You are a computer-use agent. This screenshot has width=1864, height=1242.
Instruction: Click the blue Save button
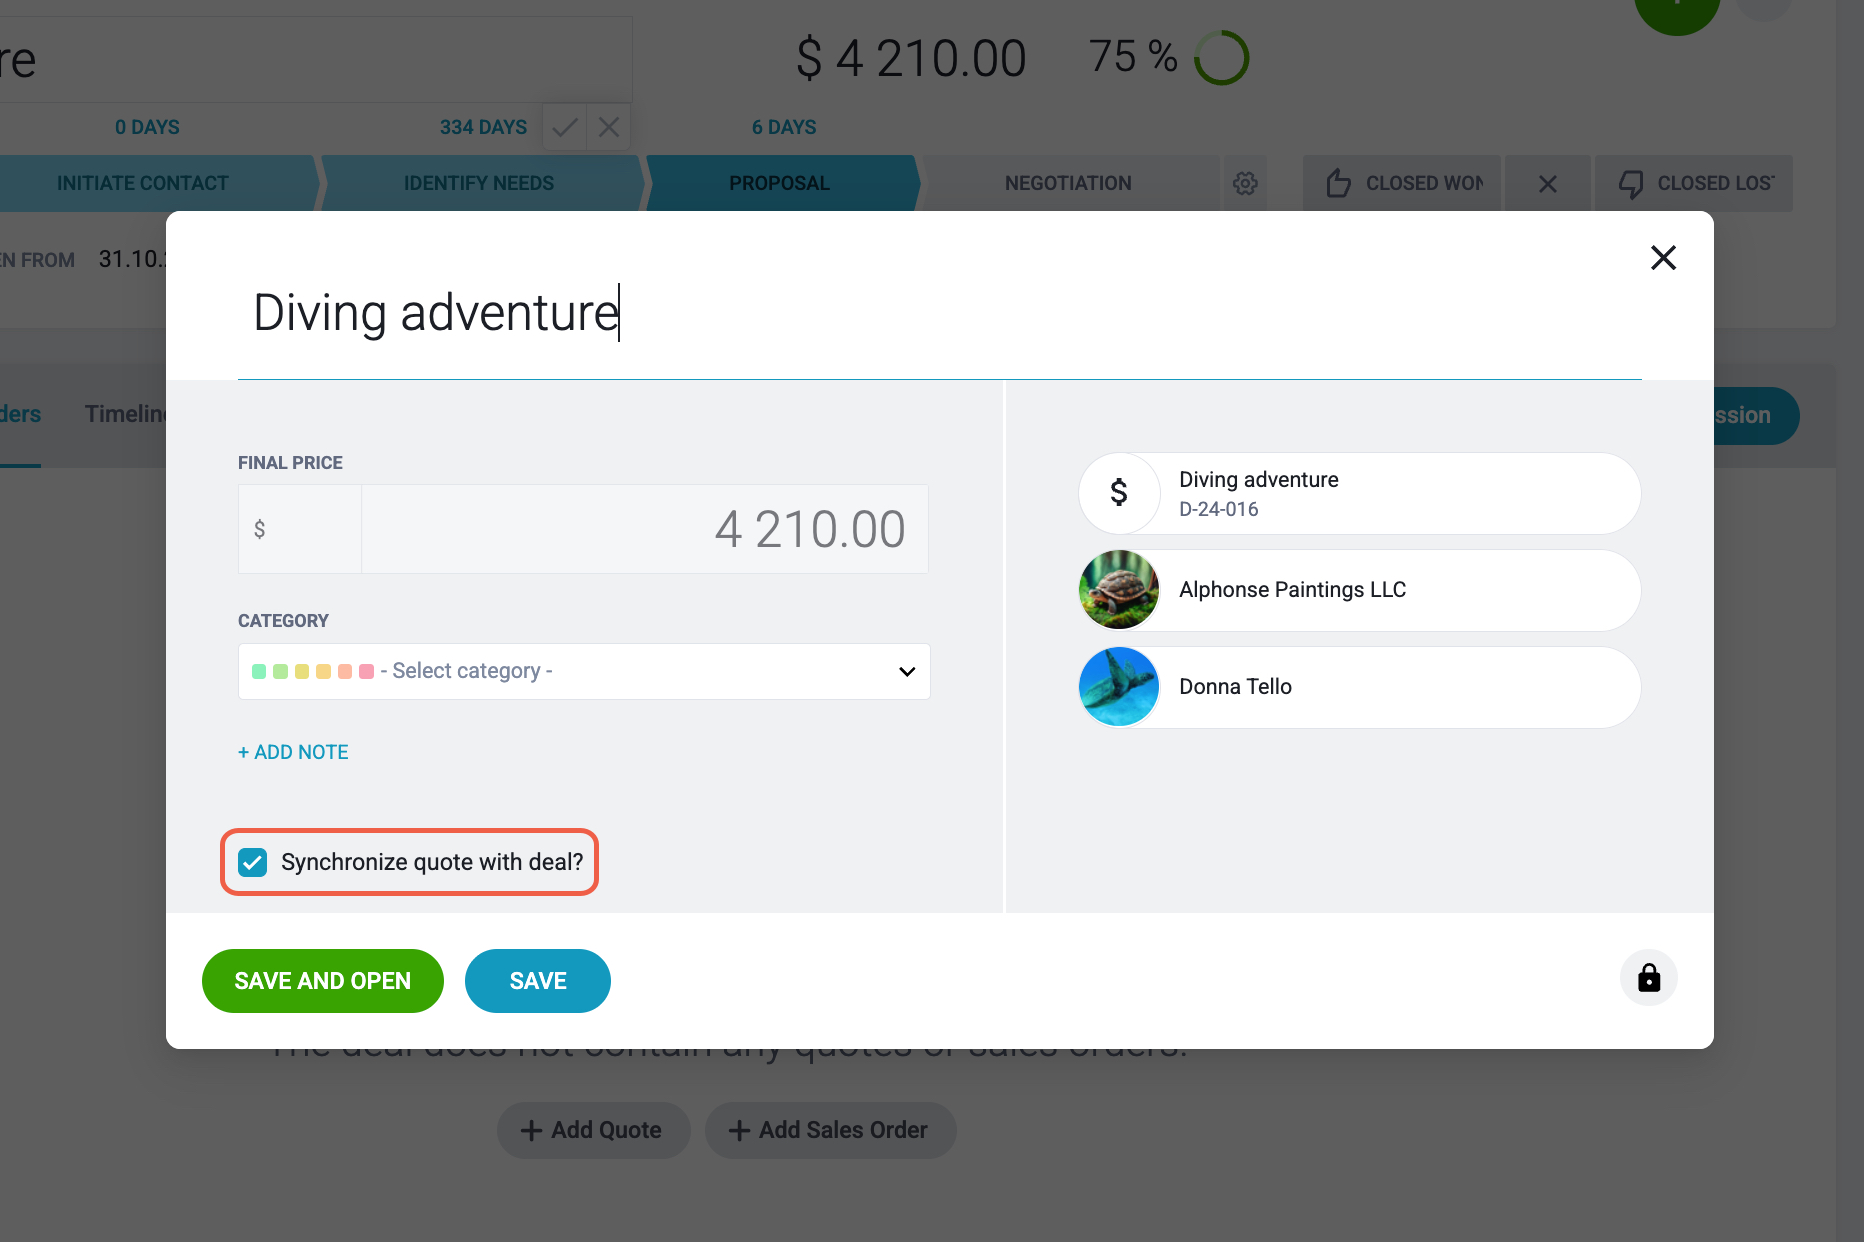[x=538, y=981]
